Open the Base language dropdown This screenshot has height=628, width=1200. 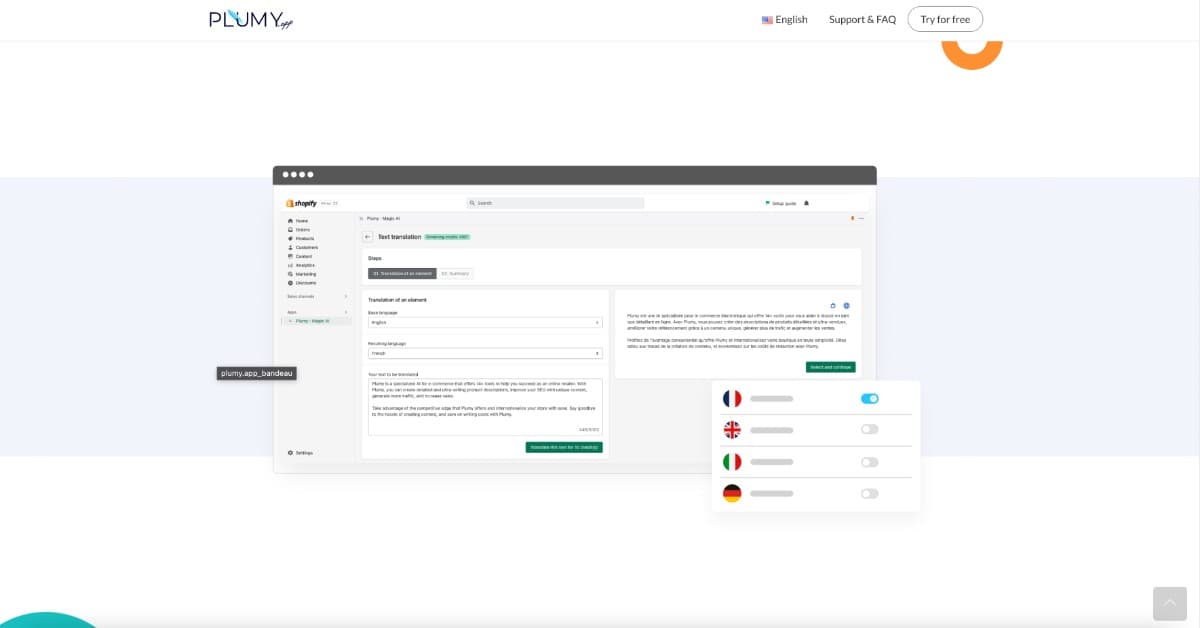(x=485, y=323)
